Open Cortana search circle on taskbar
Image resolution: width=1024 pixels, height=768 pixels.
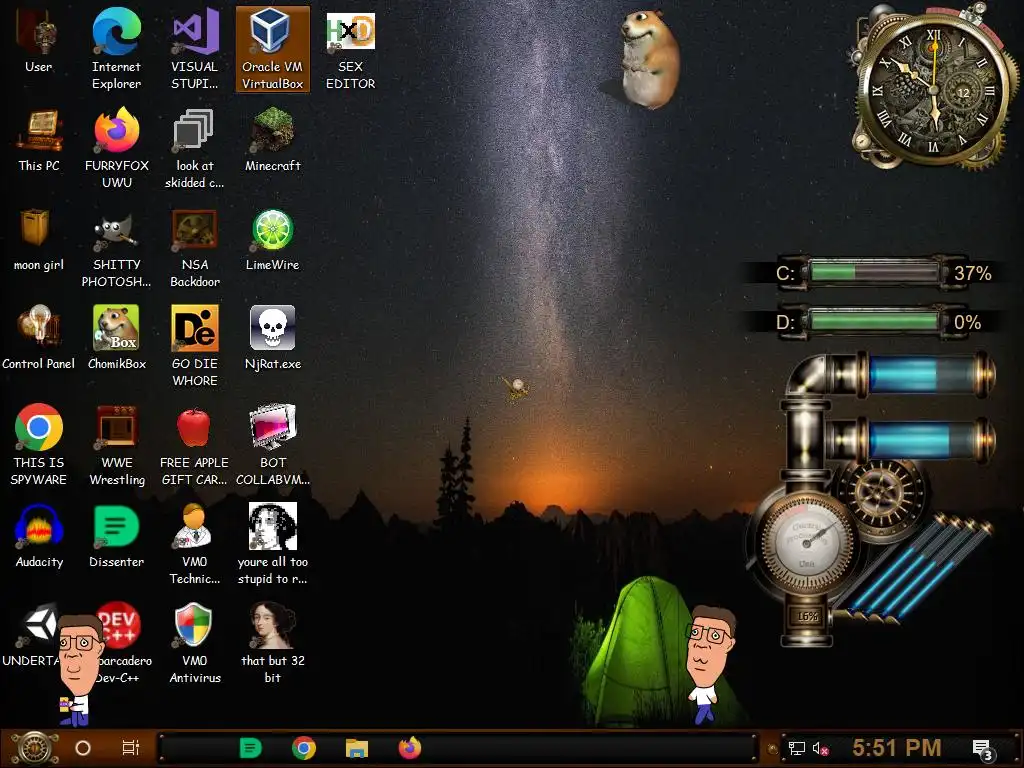[x=83, y=748]
